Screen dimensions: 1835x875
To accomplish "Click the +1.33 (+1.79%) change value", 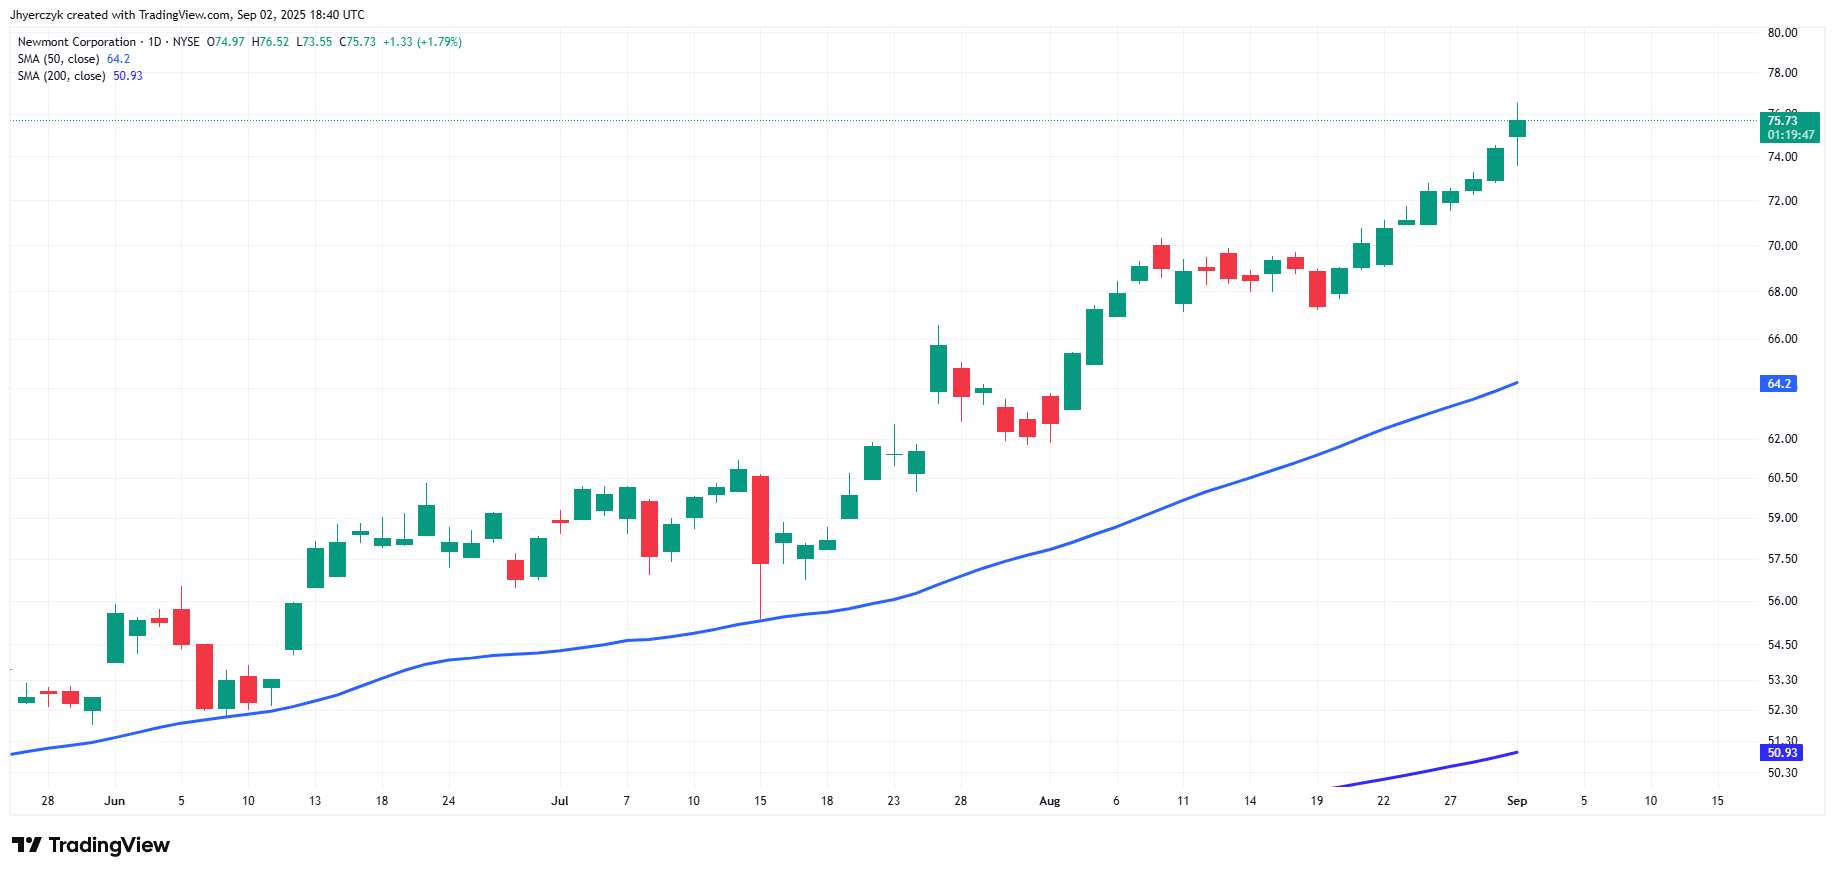I will point(422,42).
